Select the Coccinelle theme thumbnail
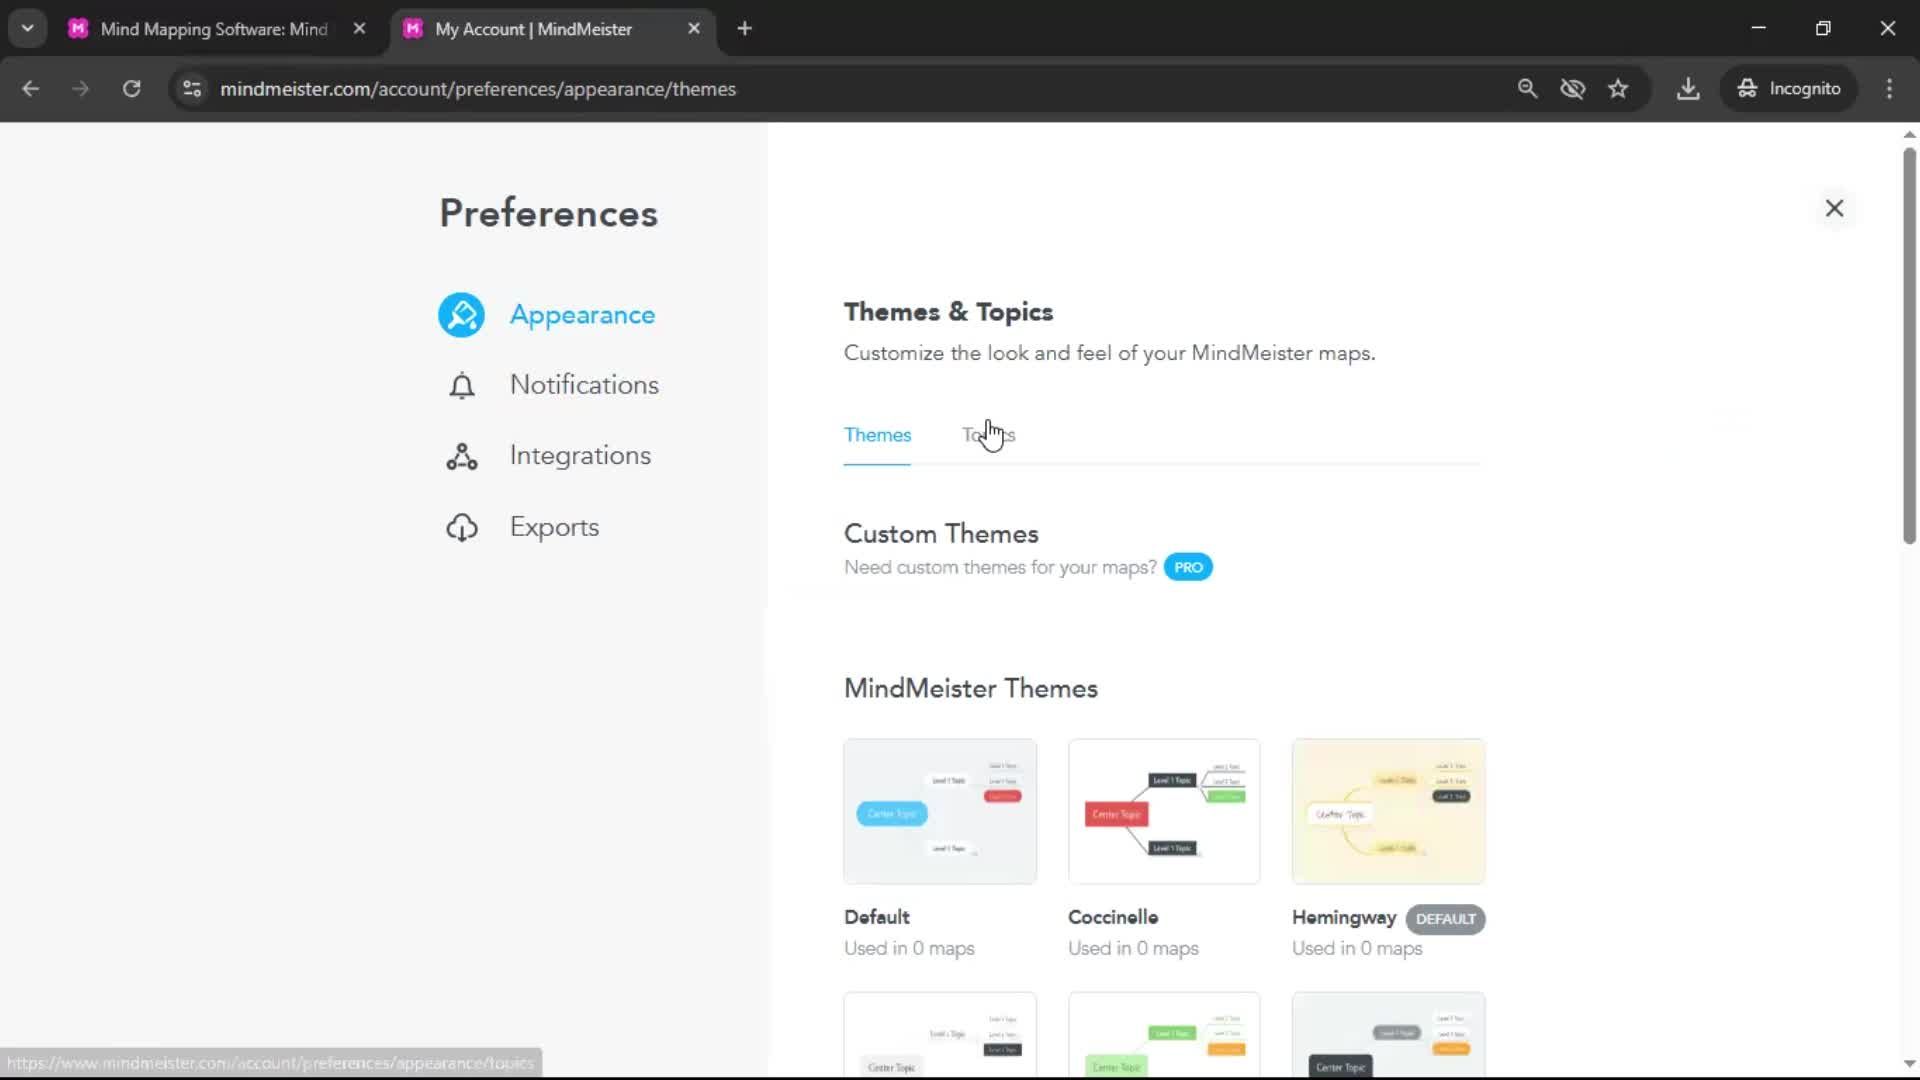1920x1080 pixels. (x=1164, y=811)
